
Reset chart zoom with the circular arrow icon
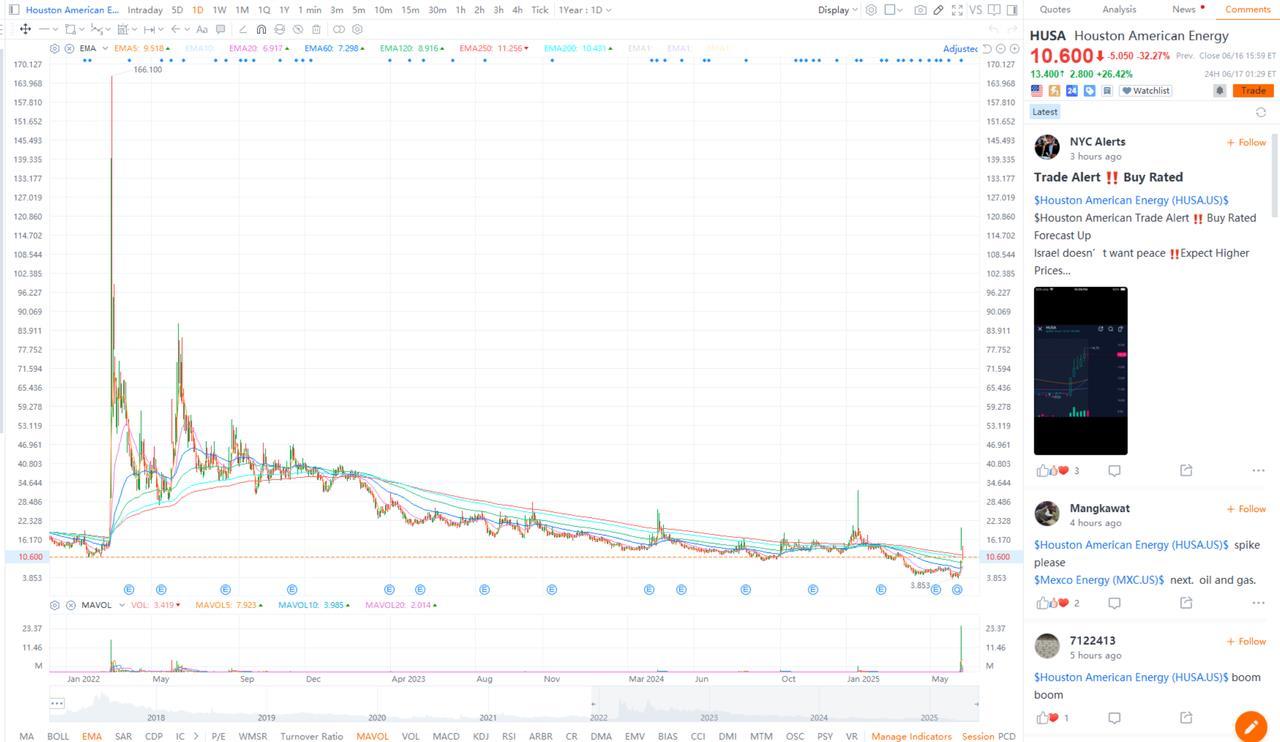(x=987, y=48)
